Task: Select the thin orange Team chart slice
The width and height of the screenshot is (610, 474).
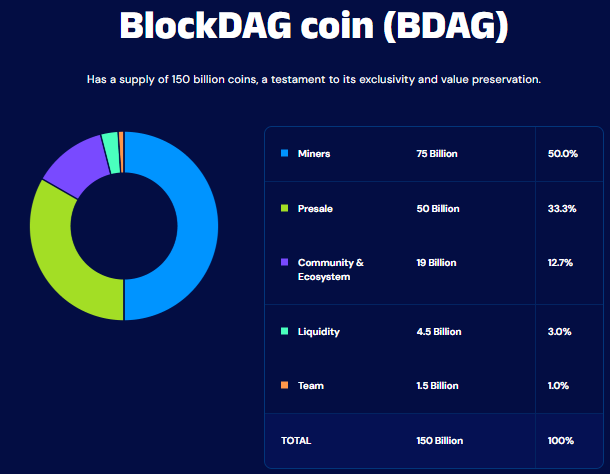Action: pyautogui.click(x=121, y=152)
